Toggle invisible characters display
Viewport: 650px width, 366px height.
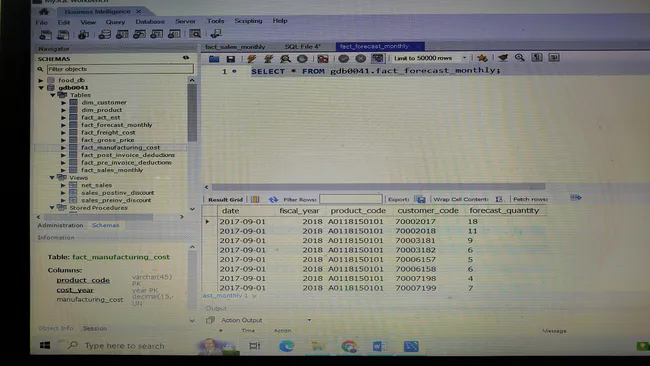(x=537, y=57)
